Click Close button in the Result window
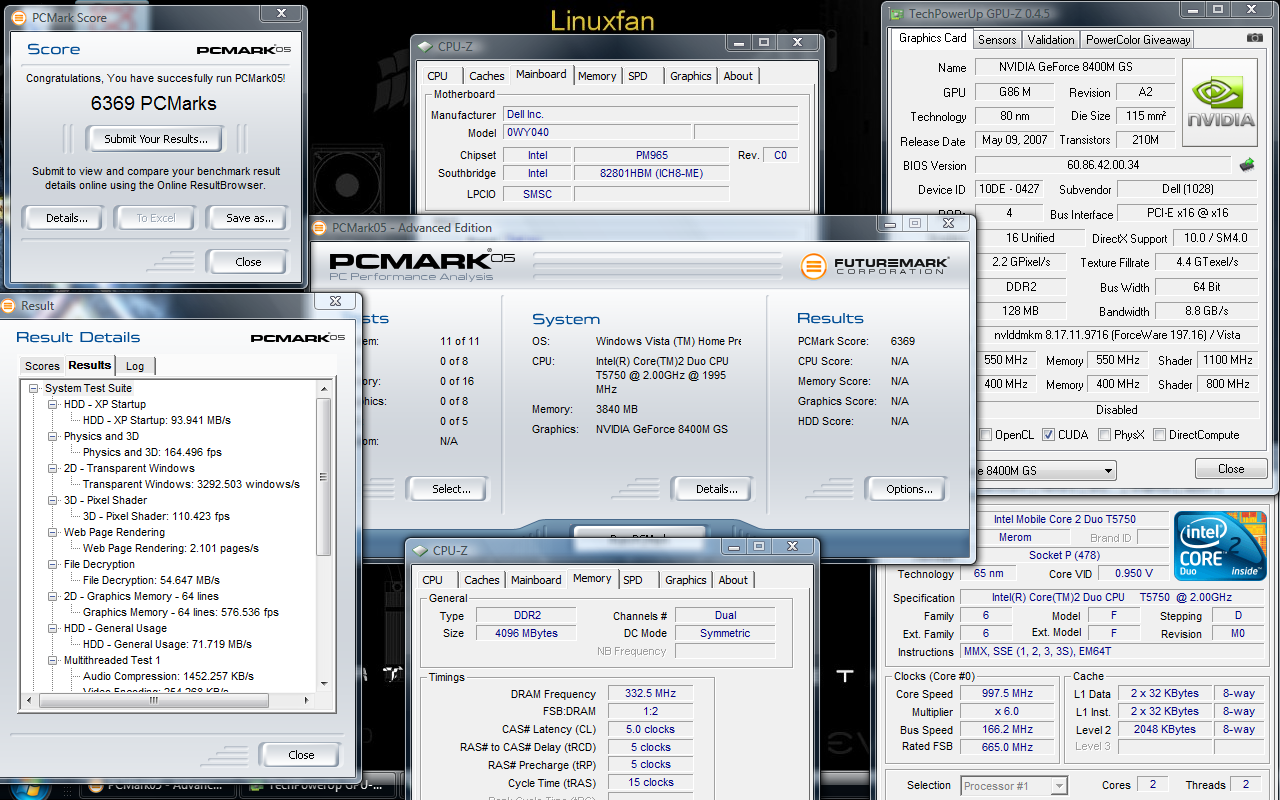1280x800 pixels. 301,755
